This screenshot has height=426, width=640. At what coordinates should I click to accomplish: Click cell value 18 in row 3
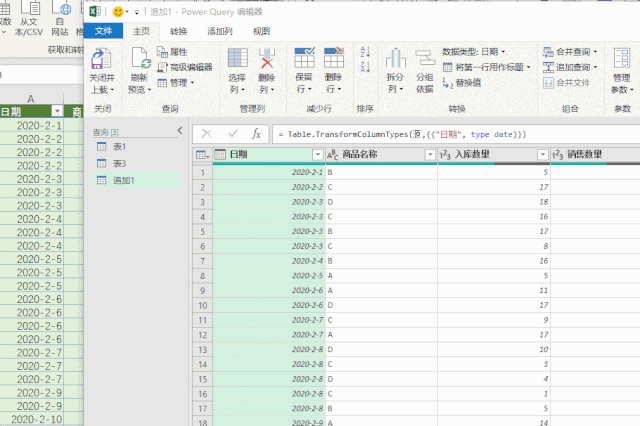[x=494, y=202]
